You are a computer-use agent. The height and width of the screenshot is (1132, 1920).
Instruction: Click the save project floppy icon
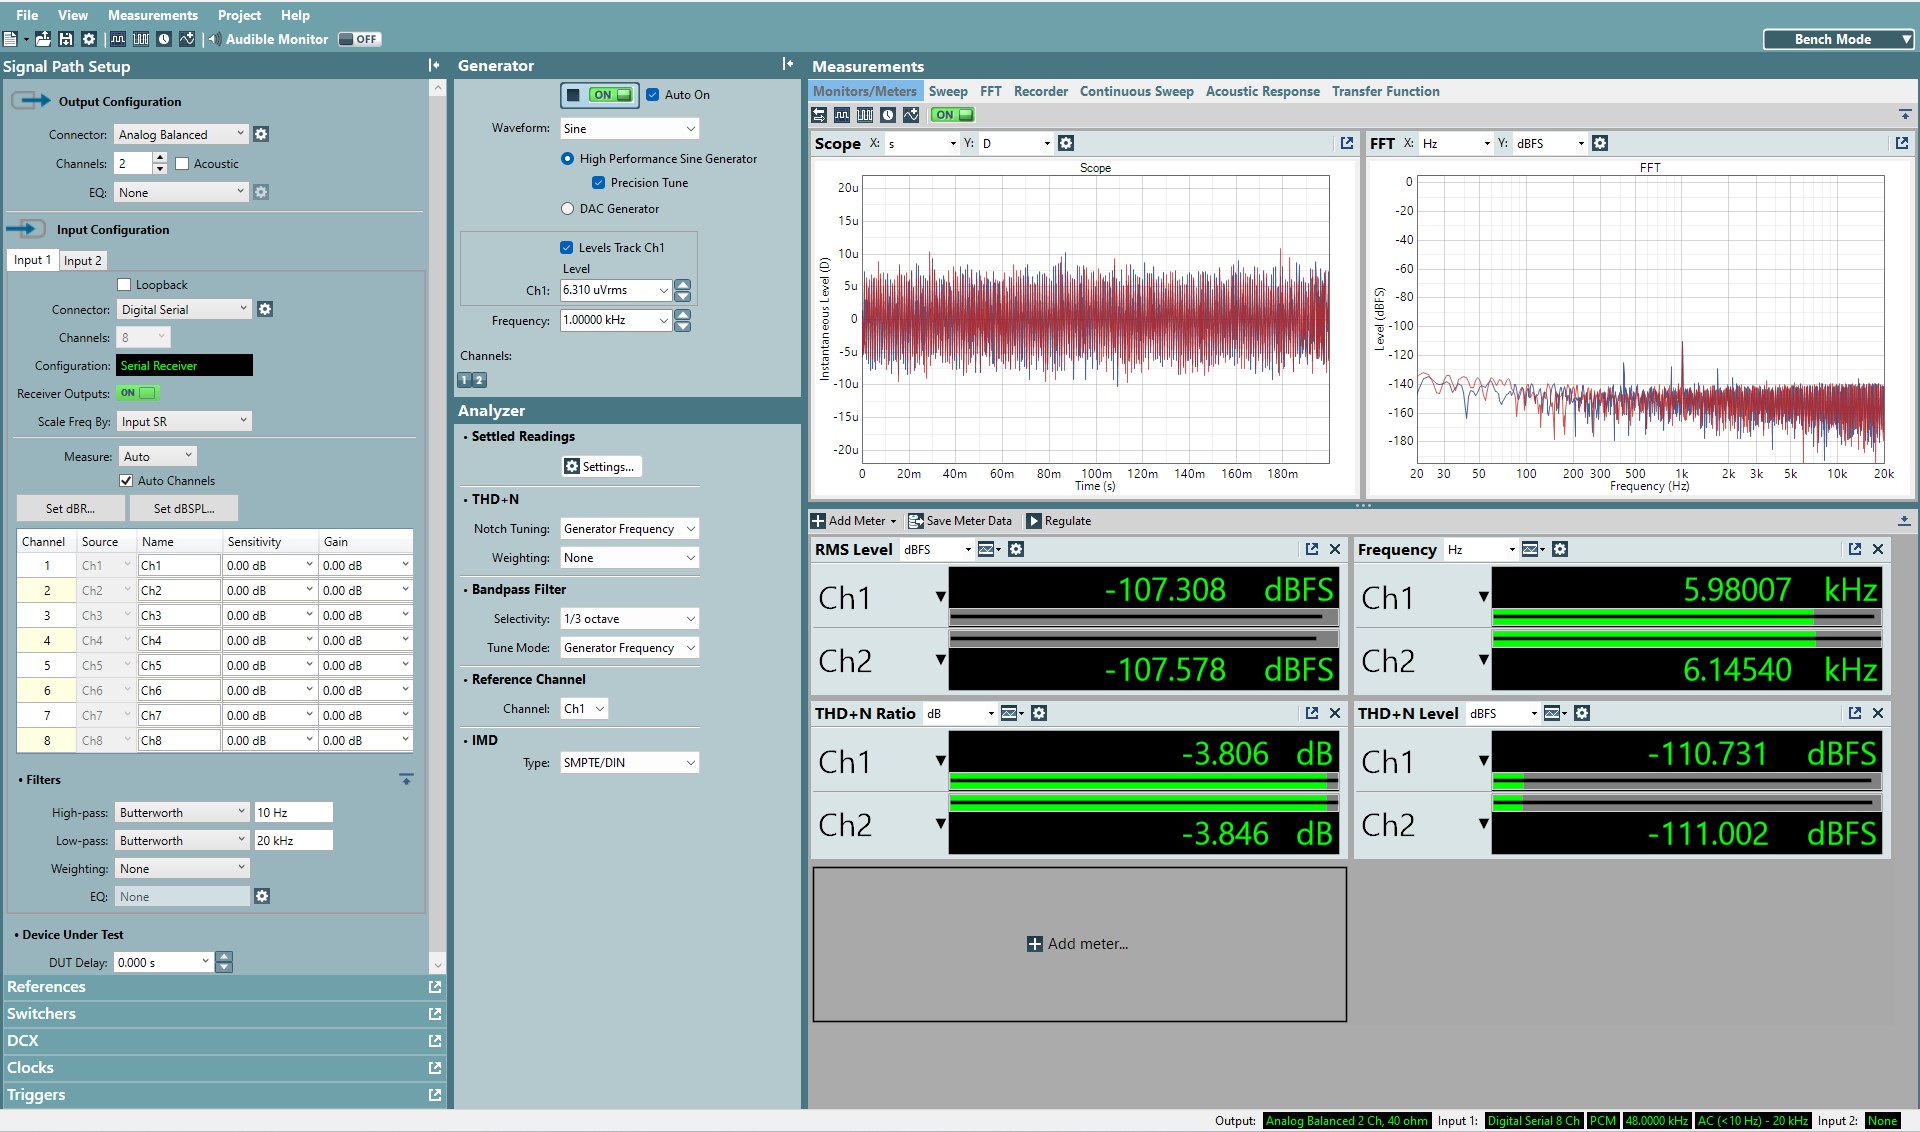[x=66, y=39]
